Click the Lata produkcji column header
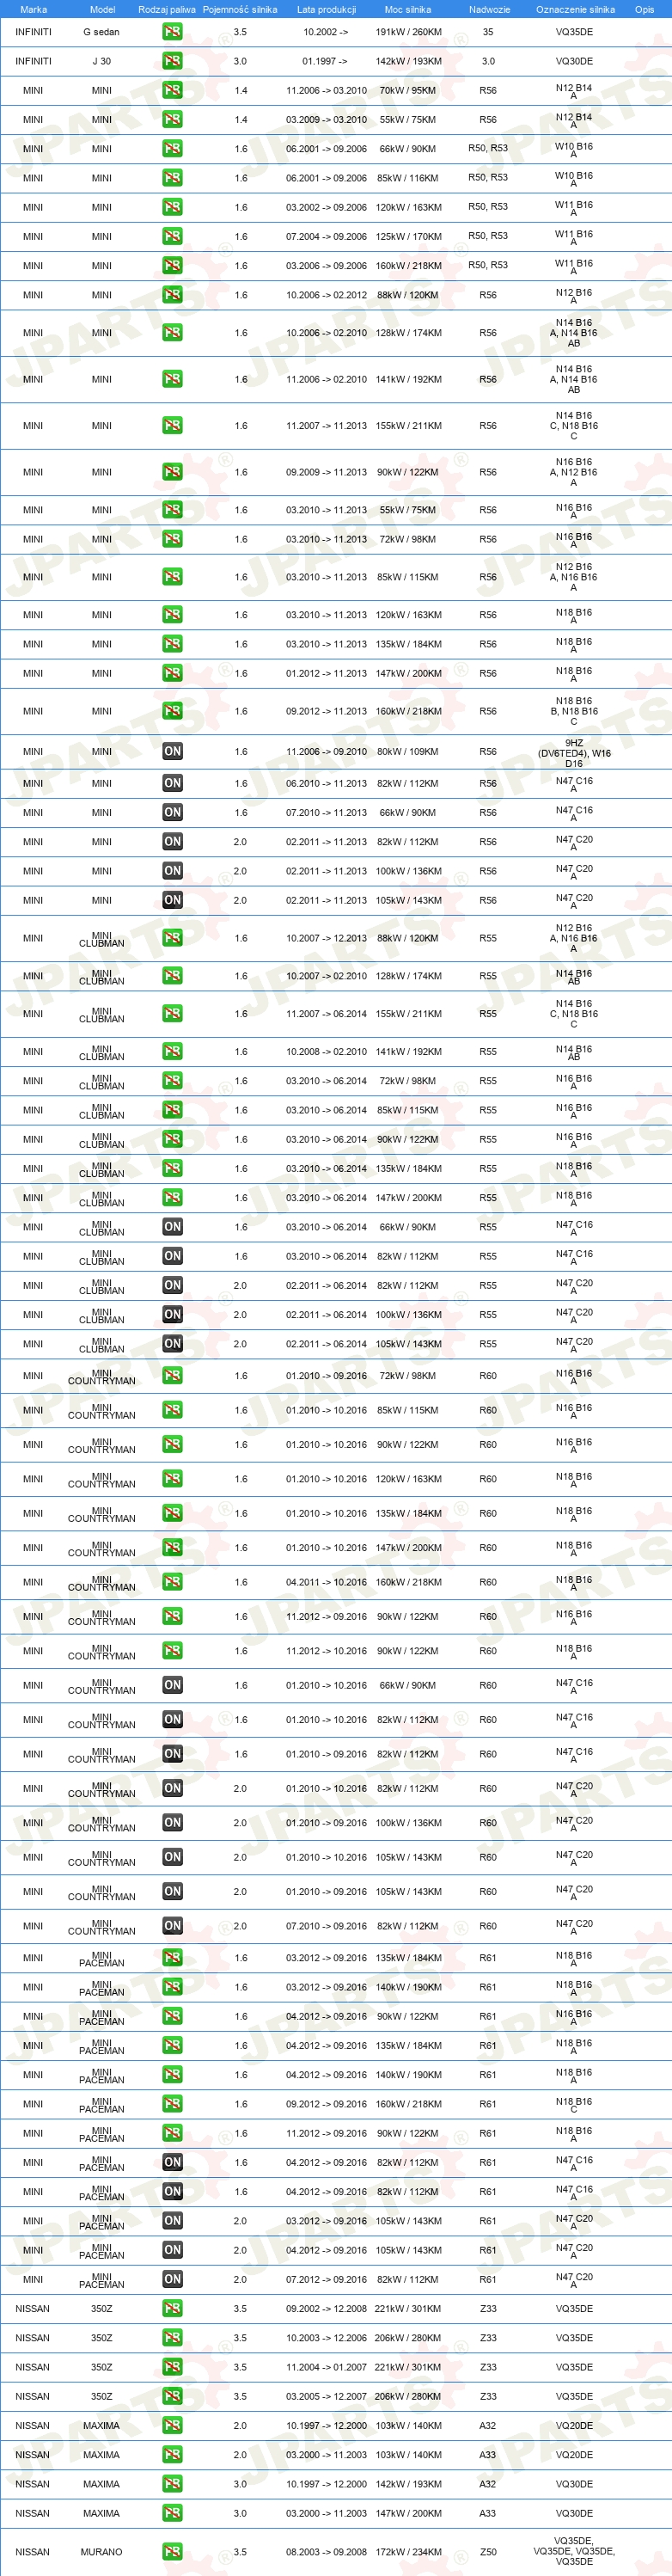672x2576 pixels. point(326,9)
